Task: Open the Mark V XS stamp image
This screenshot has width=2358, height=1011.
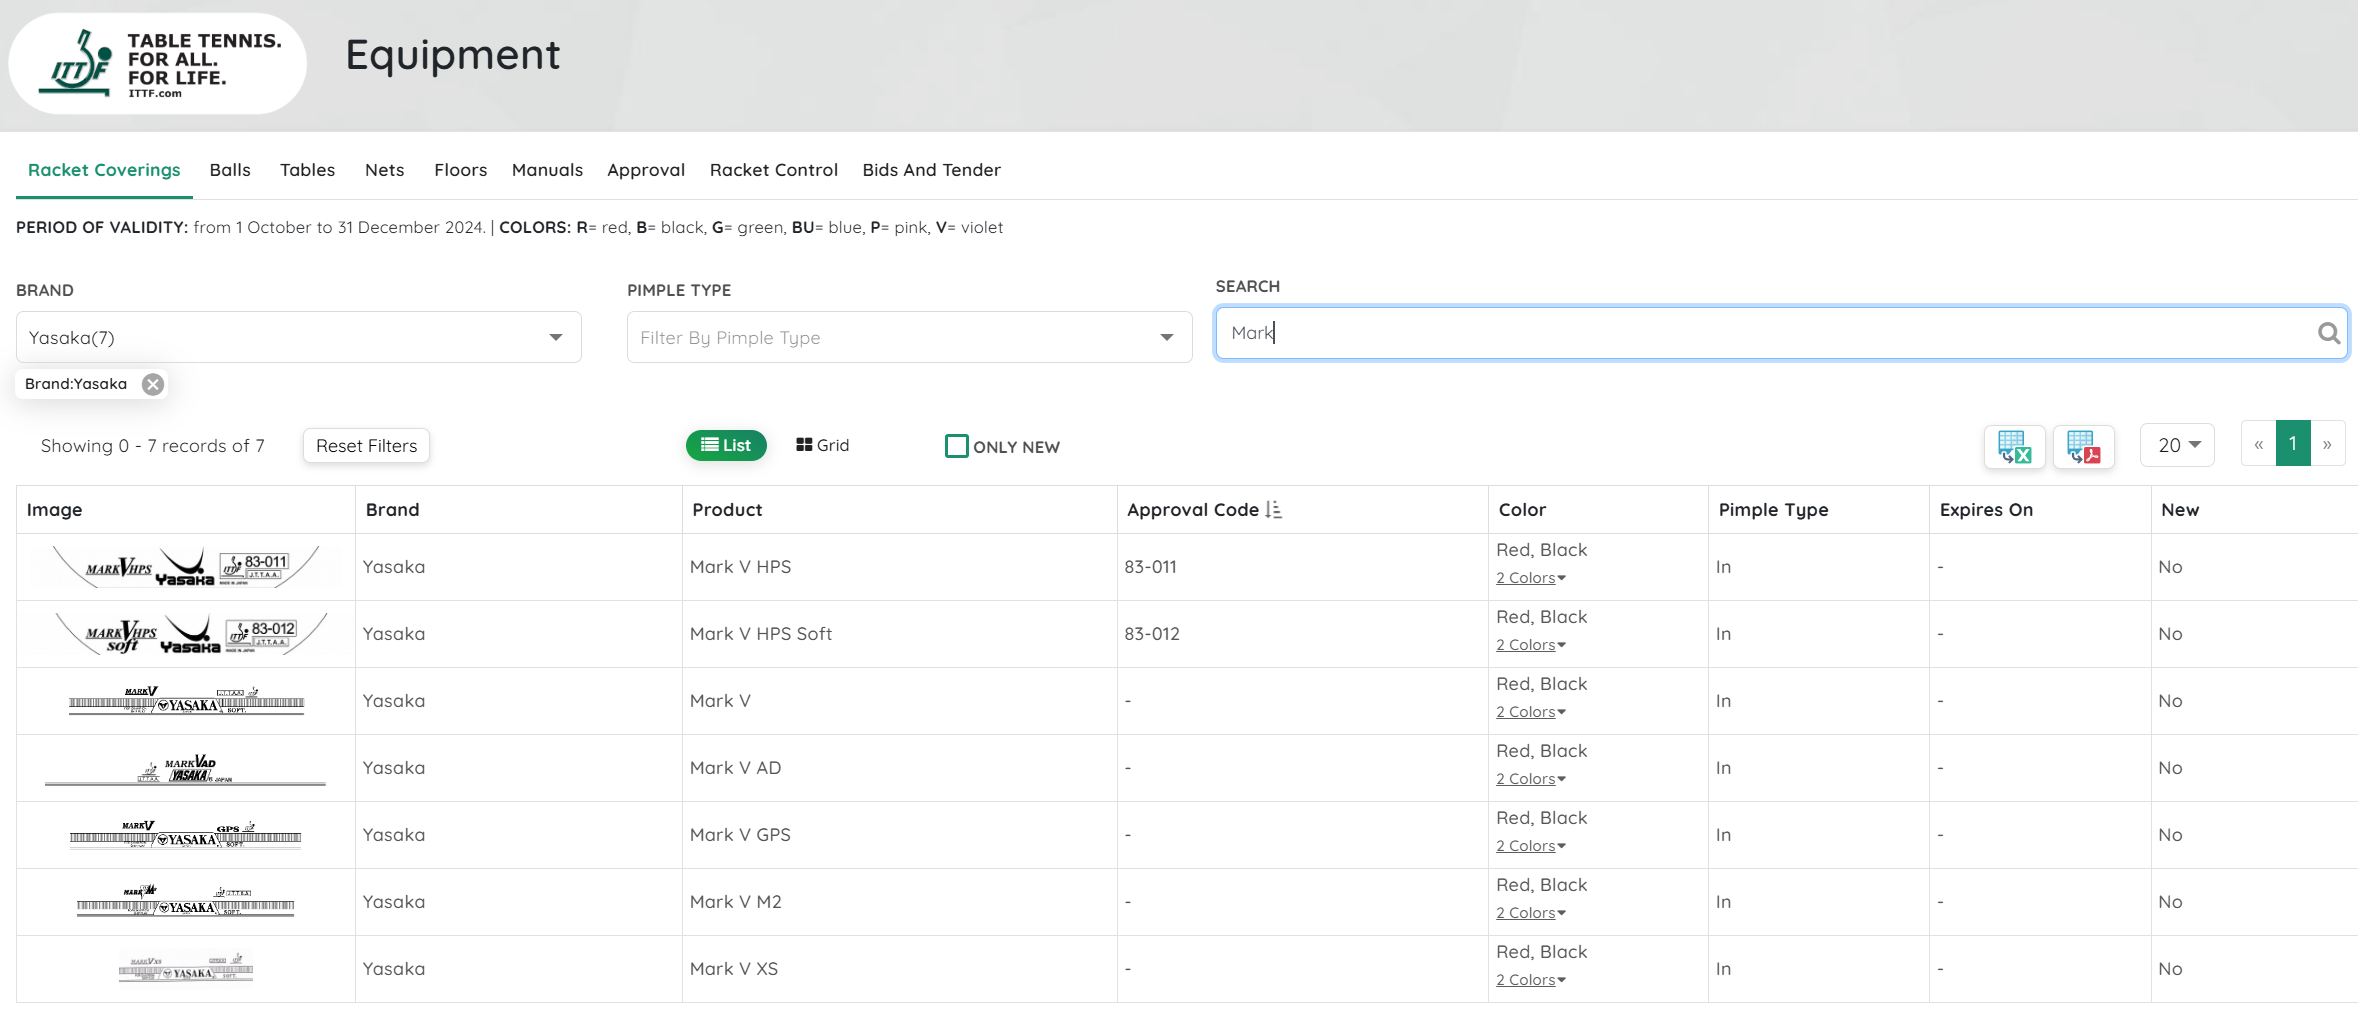Action: [x=186, y=969]
